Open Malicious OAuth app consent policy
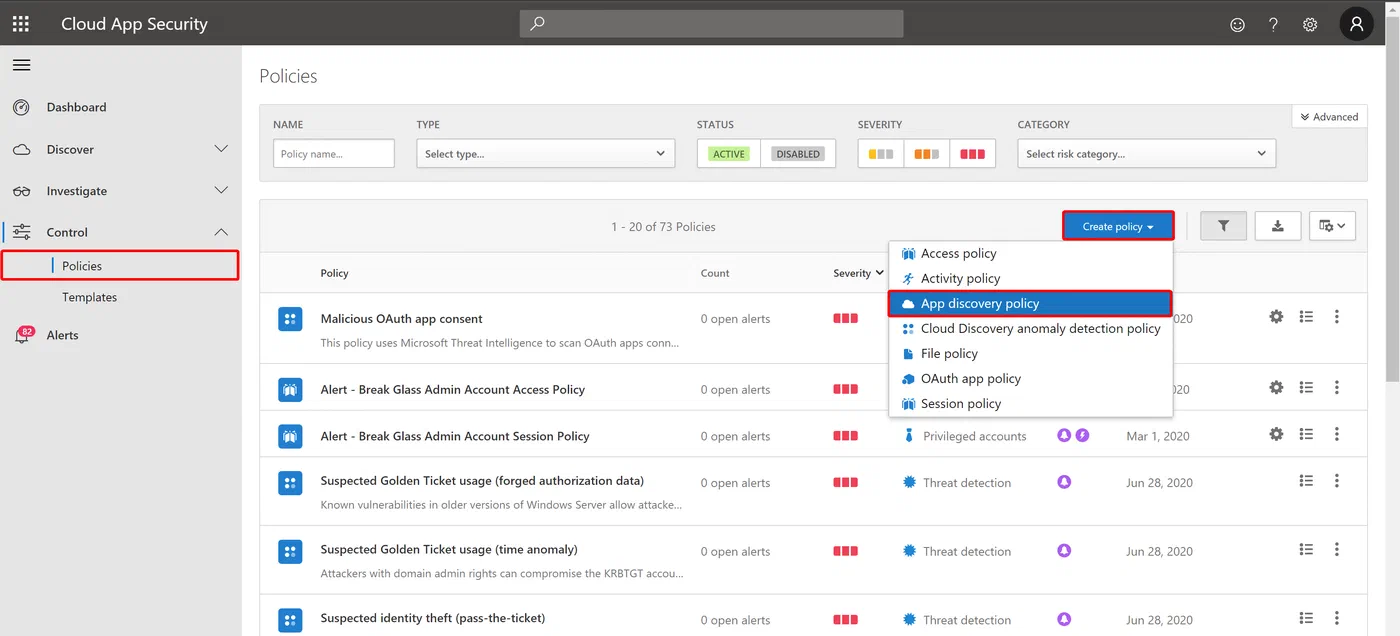 (x=401, y=319)
